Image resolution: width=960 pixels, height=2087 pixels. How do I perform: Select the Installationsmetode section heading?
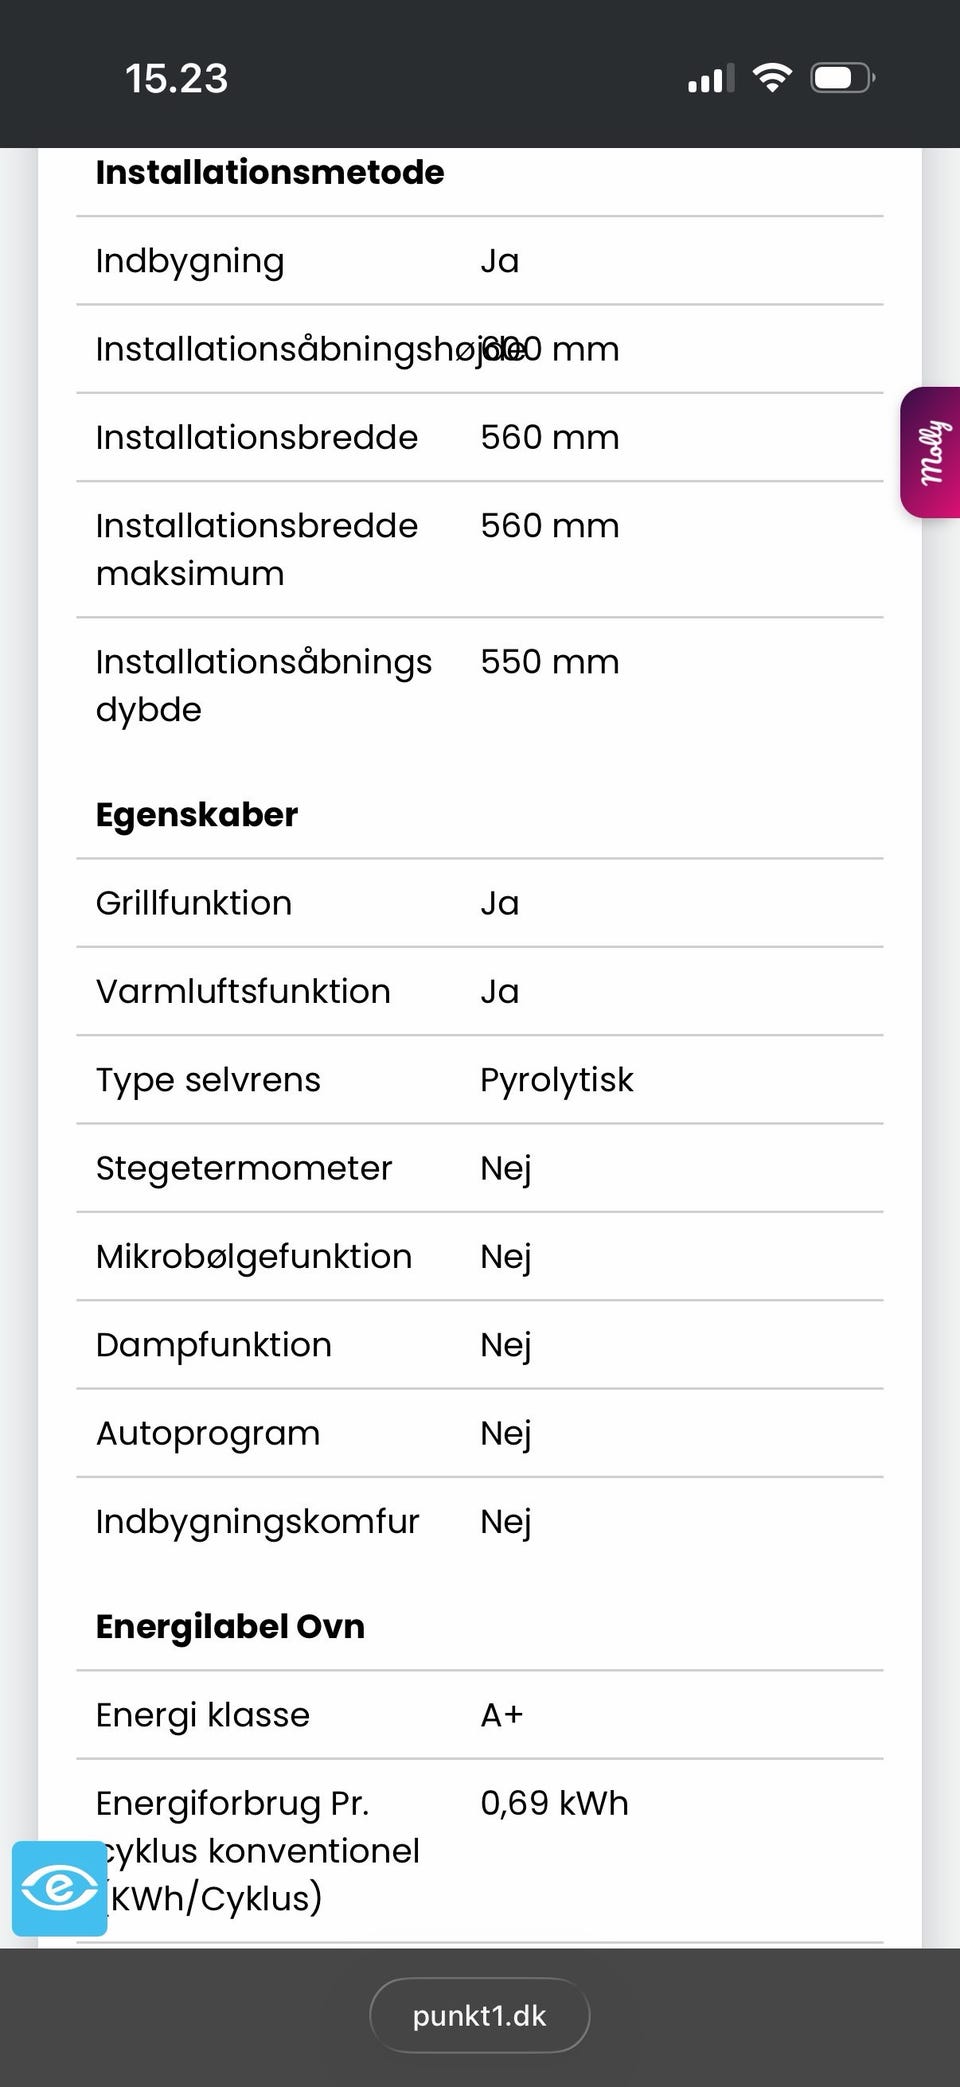click(270, 172)
